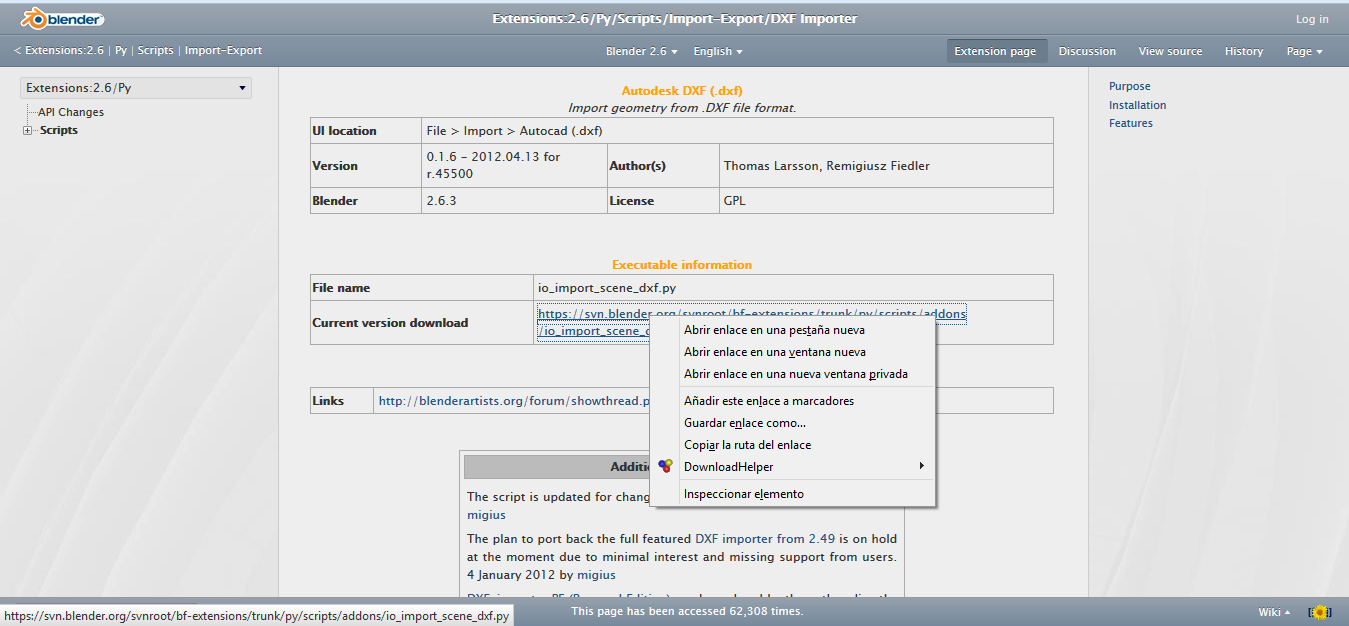Viewport: 1349px width, 626px height.
Task: Choose Abrir enlace en una pestaña nueva
Action: click(792, 330)
